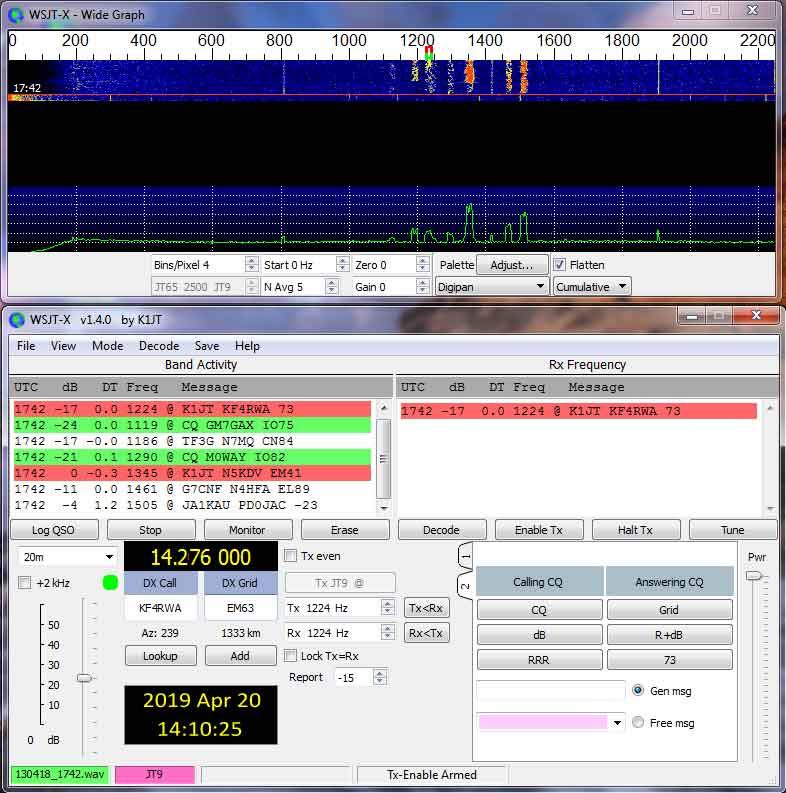
Task: Click the red Rx frequency marker on waterfall
Action: [429, 50]
